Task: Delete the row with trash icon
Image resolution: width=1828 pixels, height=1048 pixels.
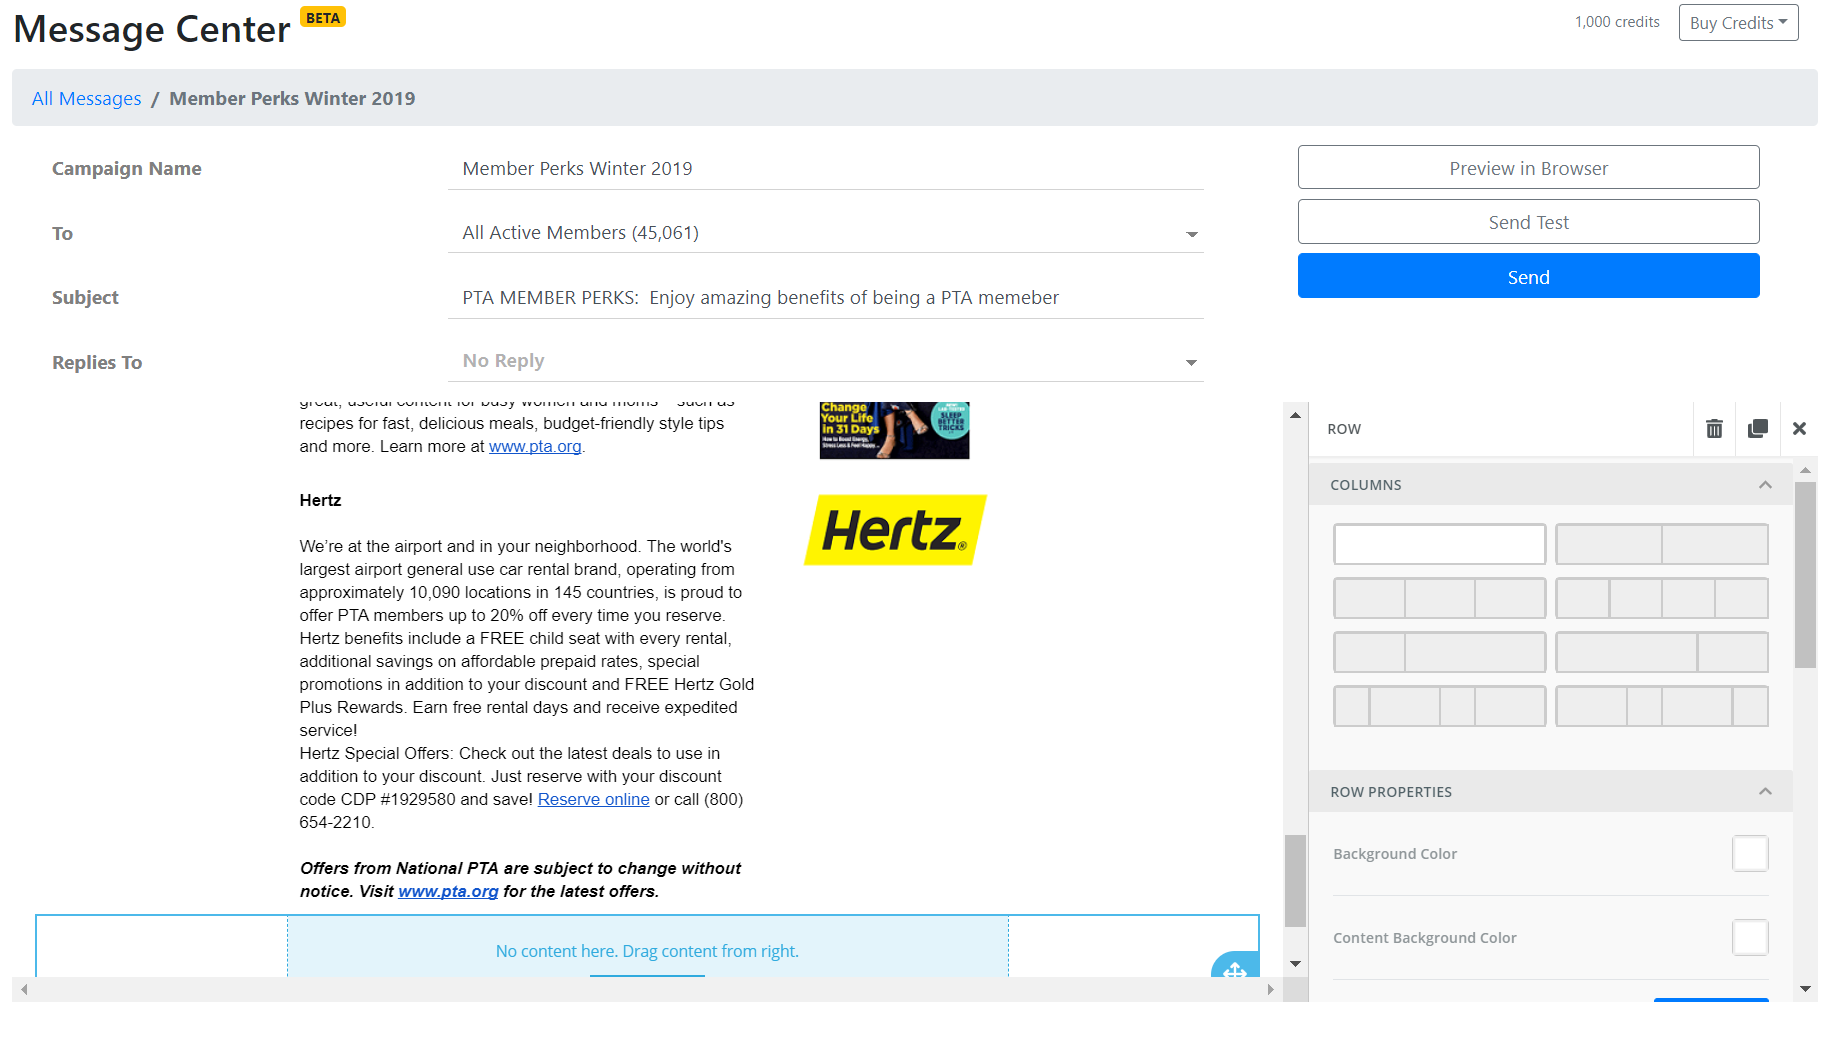Action: tap(1714, 429)
